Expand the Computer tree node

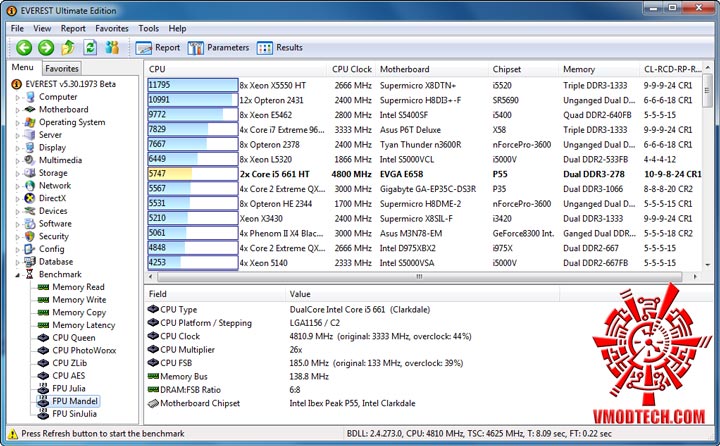pyautogui.click(x=18, y=97)
